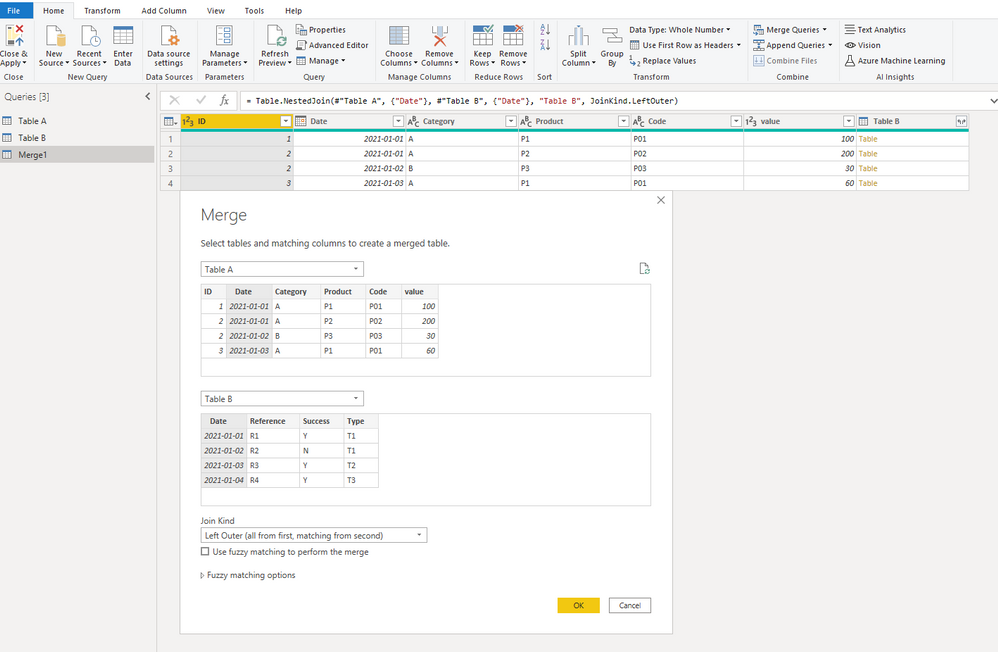
Task: Select the Group By icon
Action: (x=612, y=36)
